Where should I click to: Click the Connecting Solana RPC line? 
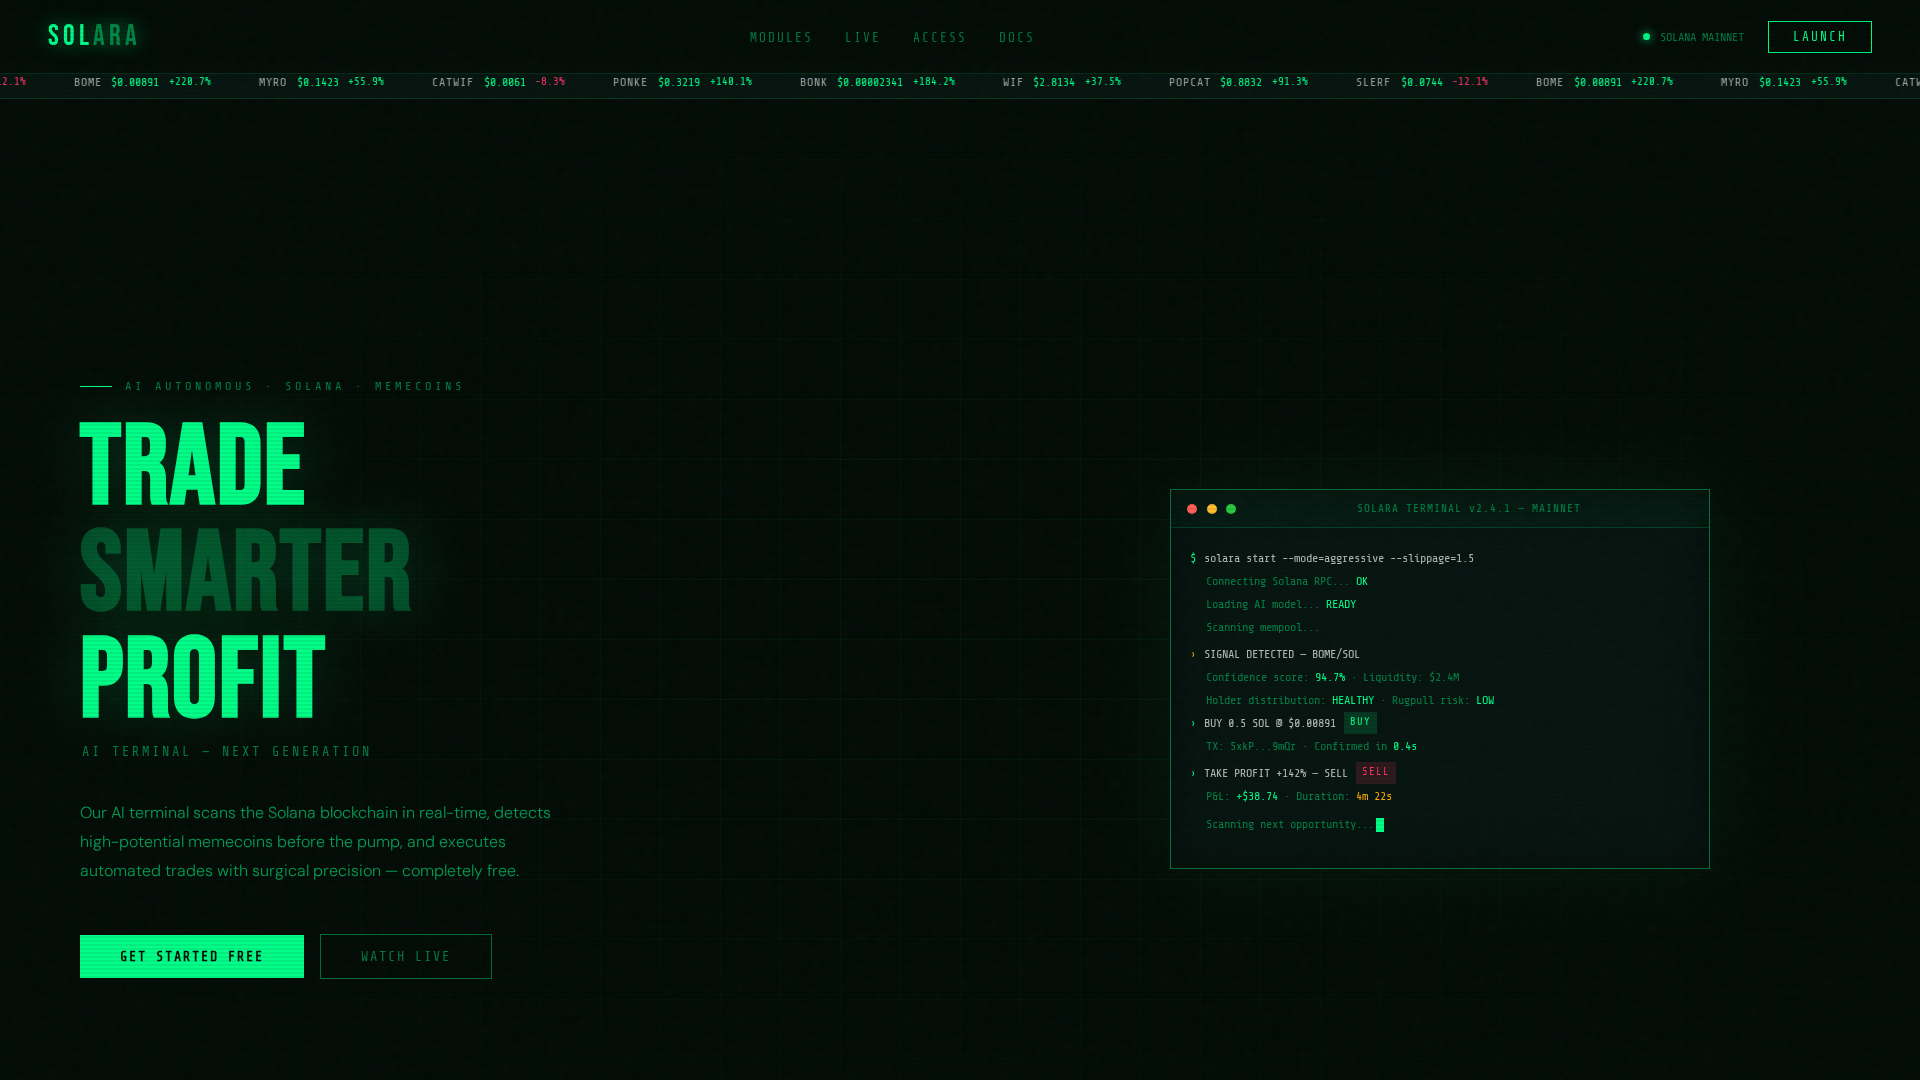[1286, 582]
